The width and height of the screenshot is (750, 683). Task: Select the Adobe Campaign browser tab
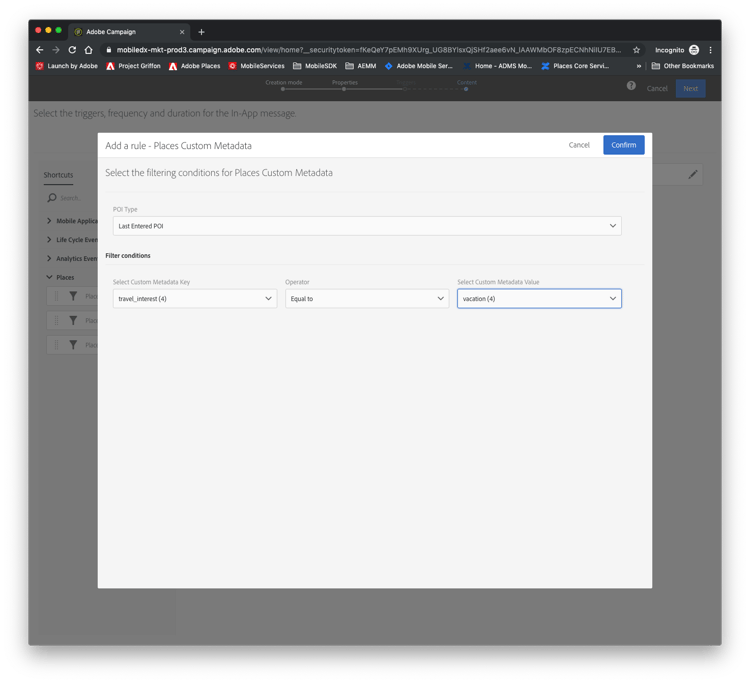click(129, 32)
